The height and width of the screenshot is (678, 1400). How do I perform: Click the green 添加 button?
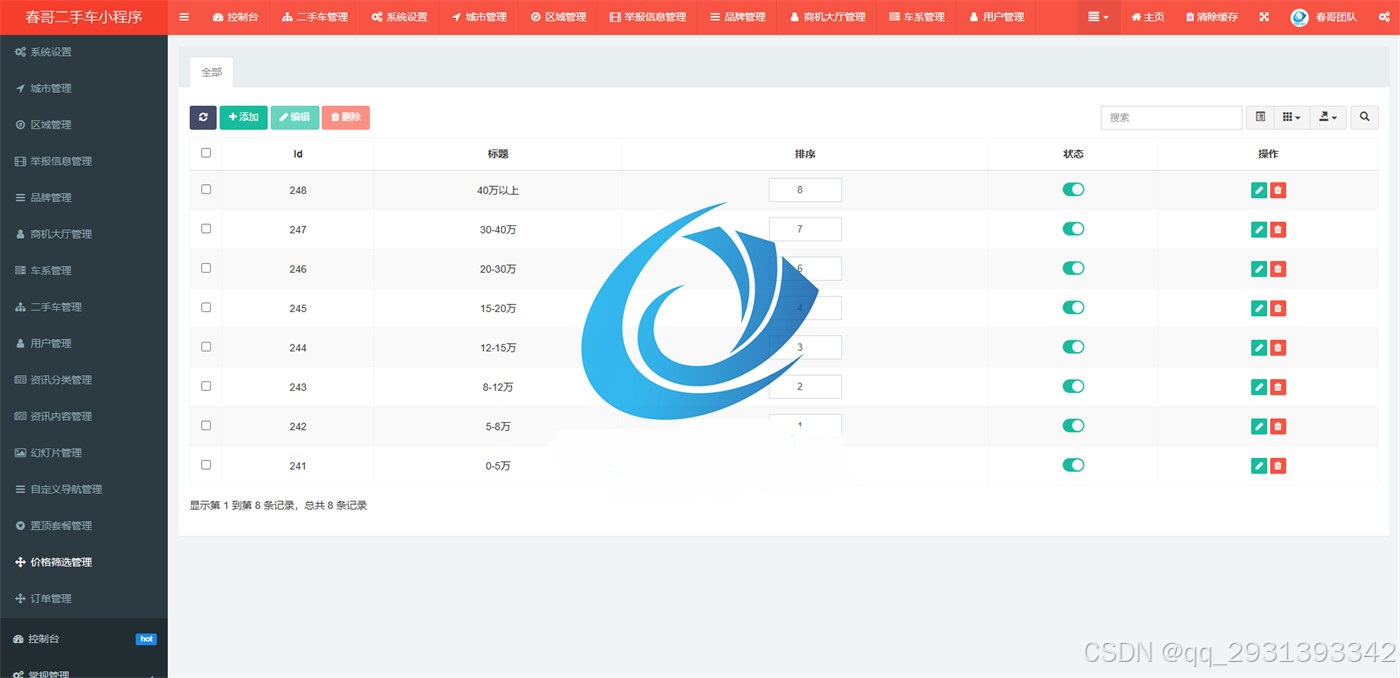243,117
